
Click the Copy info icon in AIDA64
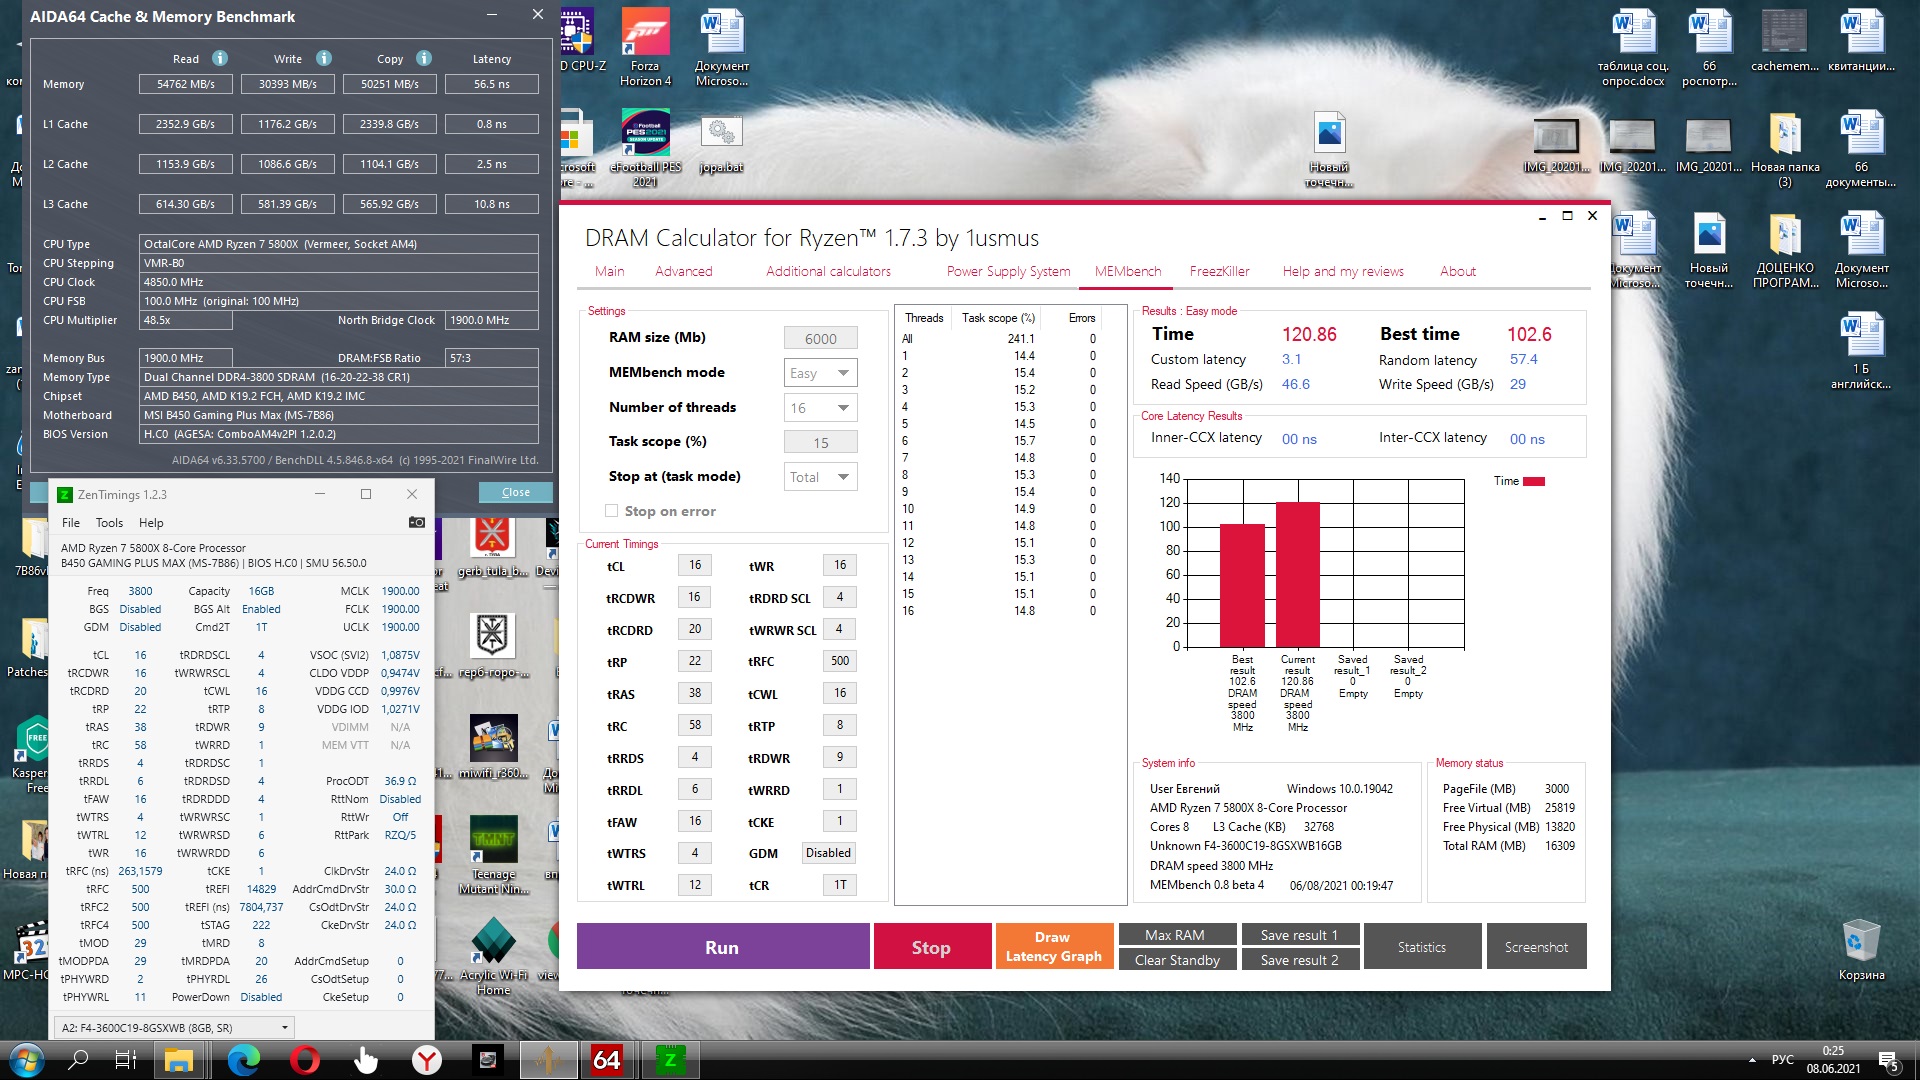tap(424, 58)
